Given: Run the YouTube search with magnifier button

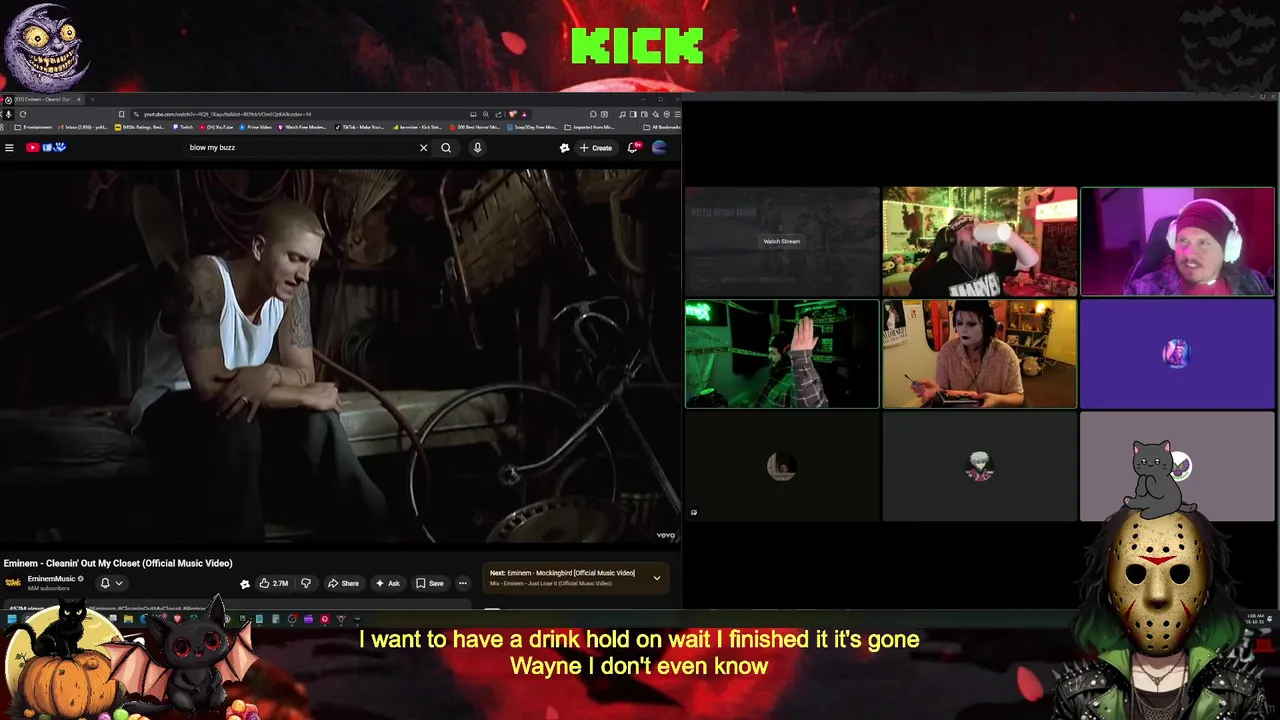Looking at the screenshot, I should (x=446, y=148).
